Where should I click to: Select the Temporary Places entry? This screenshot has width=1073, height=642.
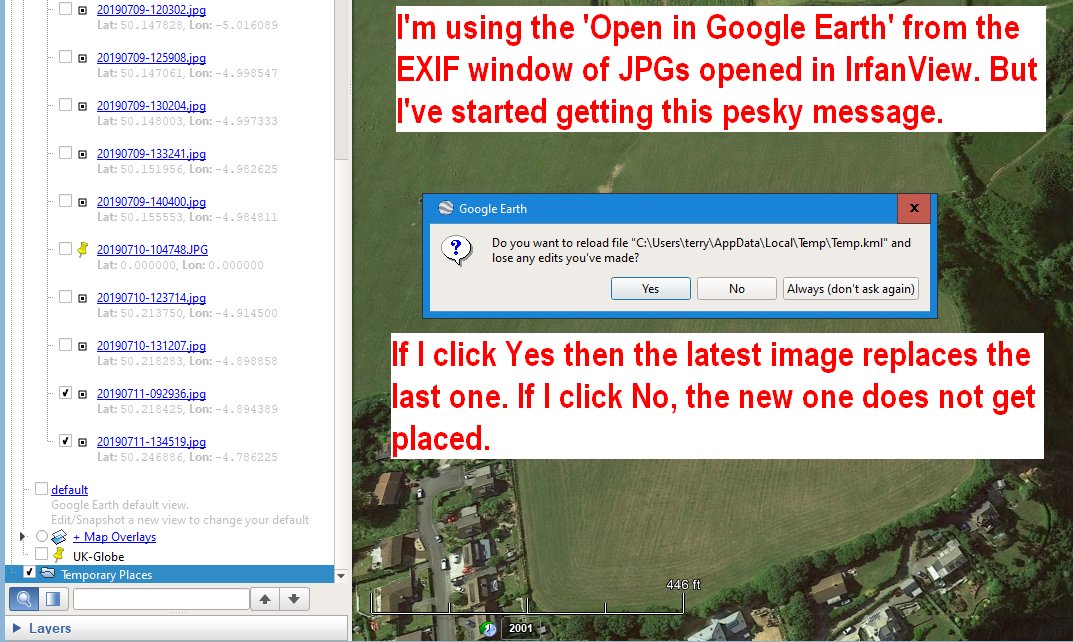pyautogui.click(x=105, y=574)
